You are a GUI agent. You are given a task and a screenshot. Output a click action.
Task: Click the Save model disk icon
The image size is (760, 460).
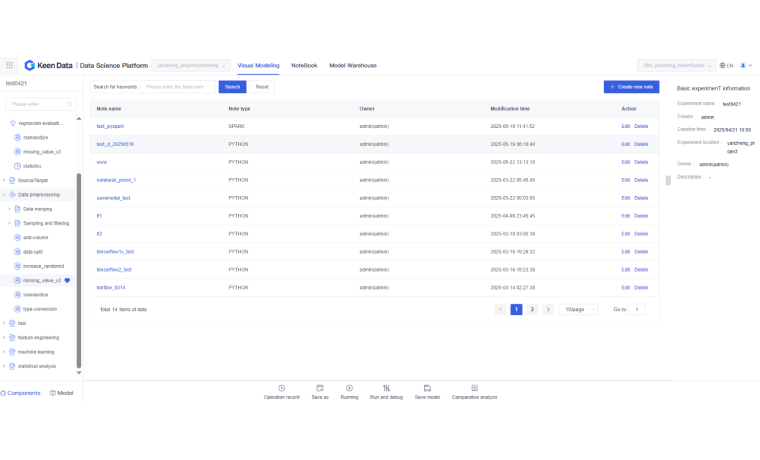[x=427, y=387]
